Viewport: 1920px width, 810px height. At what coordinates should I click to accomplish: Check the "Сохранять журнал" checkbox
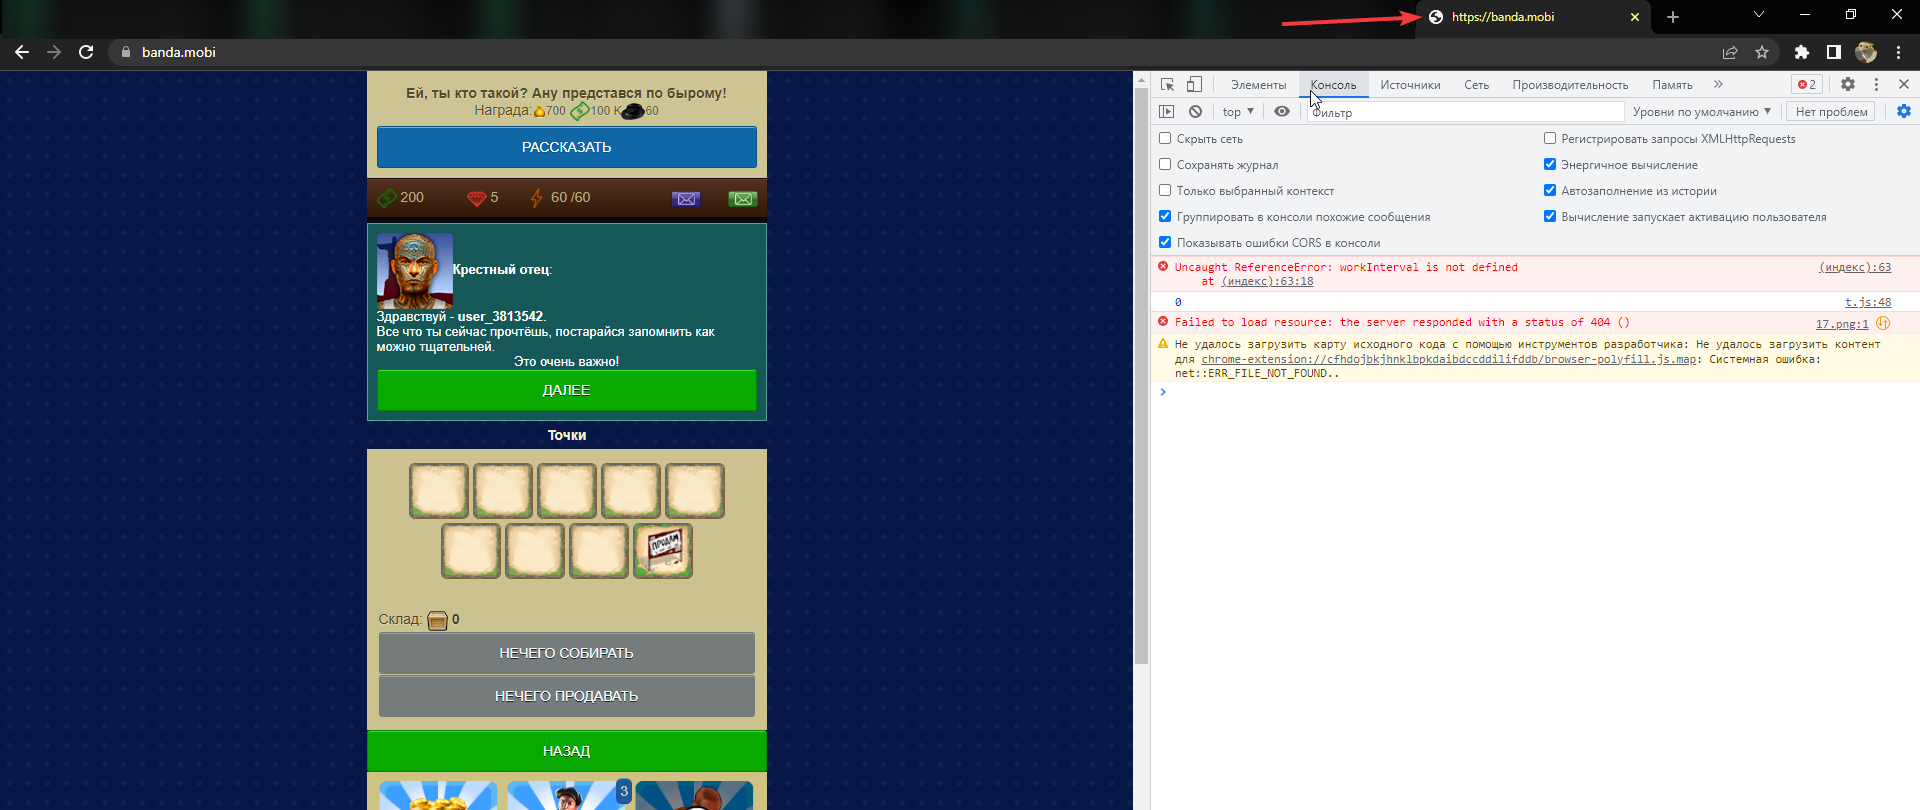(1165, 165)
